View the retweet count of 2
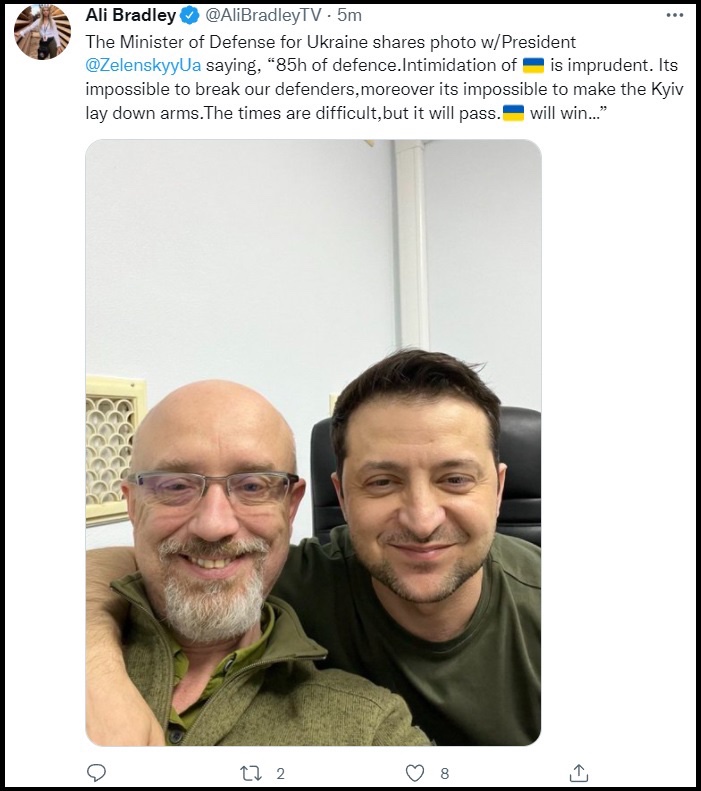The width and height of the screenshot is (701, 791). click(281, 774)
